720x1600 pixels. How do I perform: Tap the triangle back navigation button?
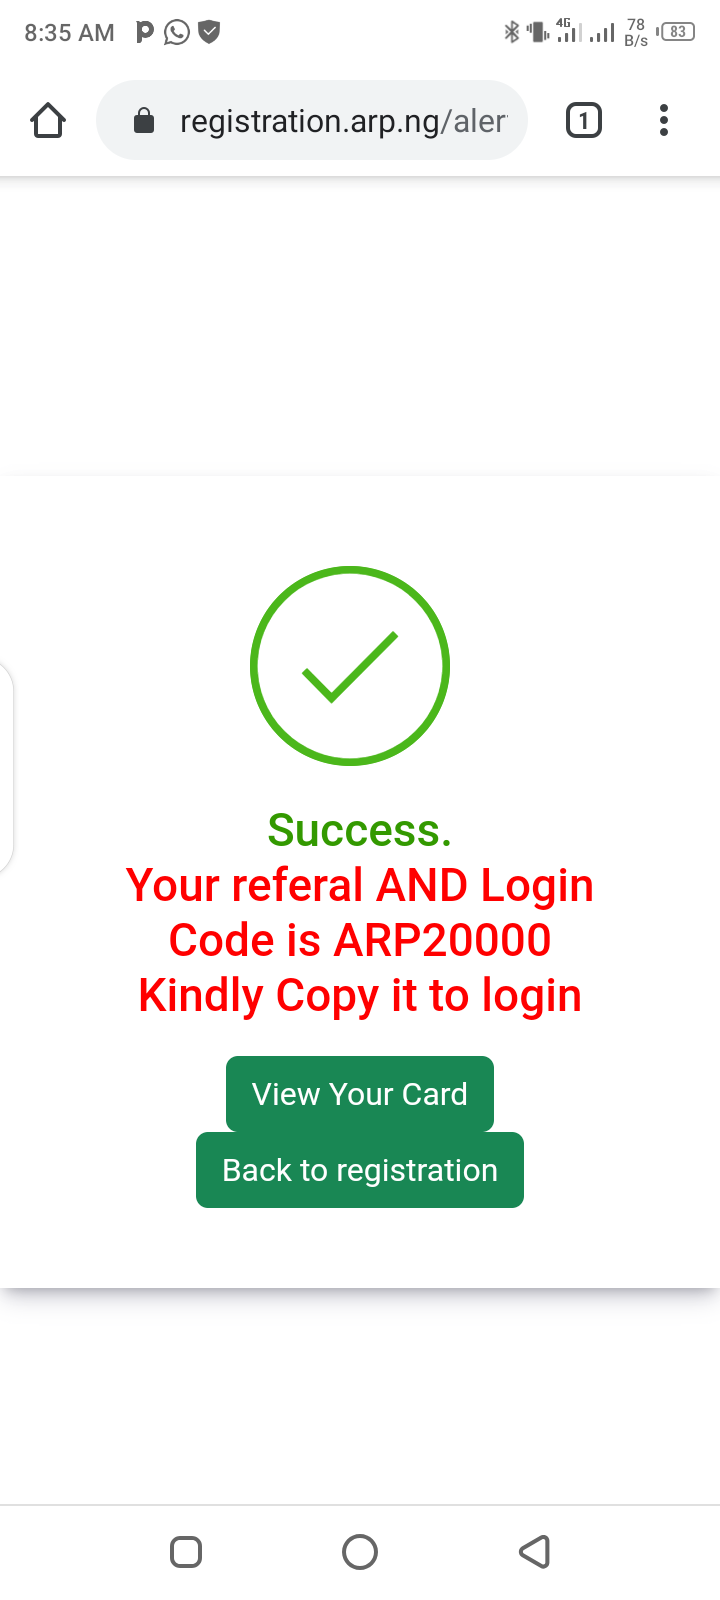tap(535, 1552)
